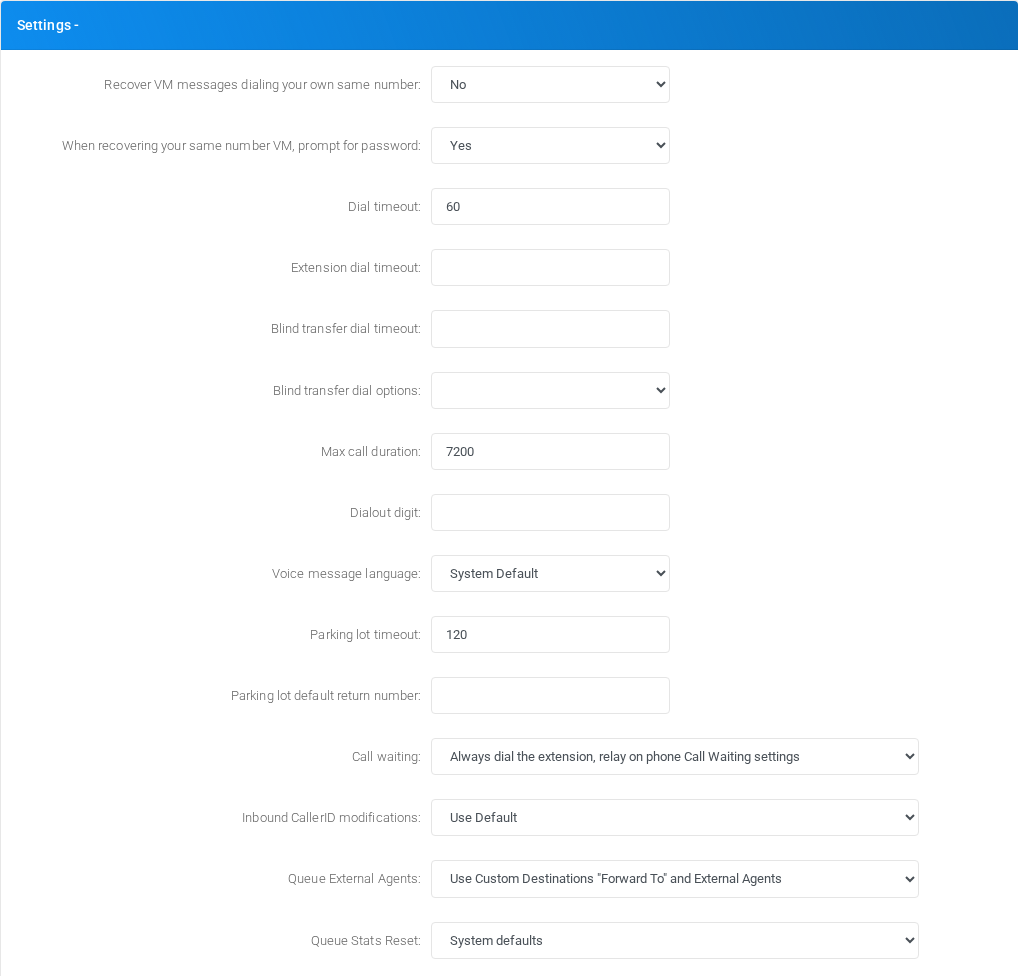Click the Dial timeout field
This screenshot has height=976, width=1018.
tap(550, 206)
